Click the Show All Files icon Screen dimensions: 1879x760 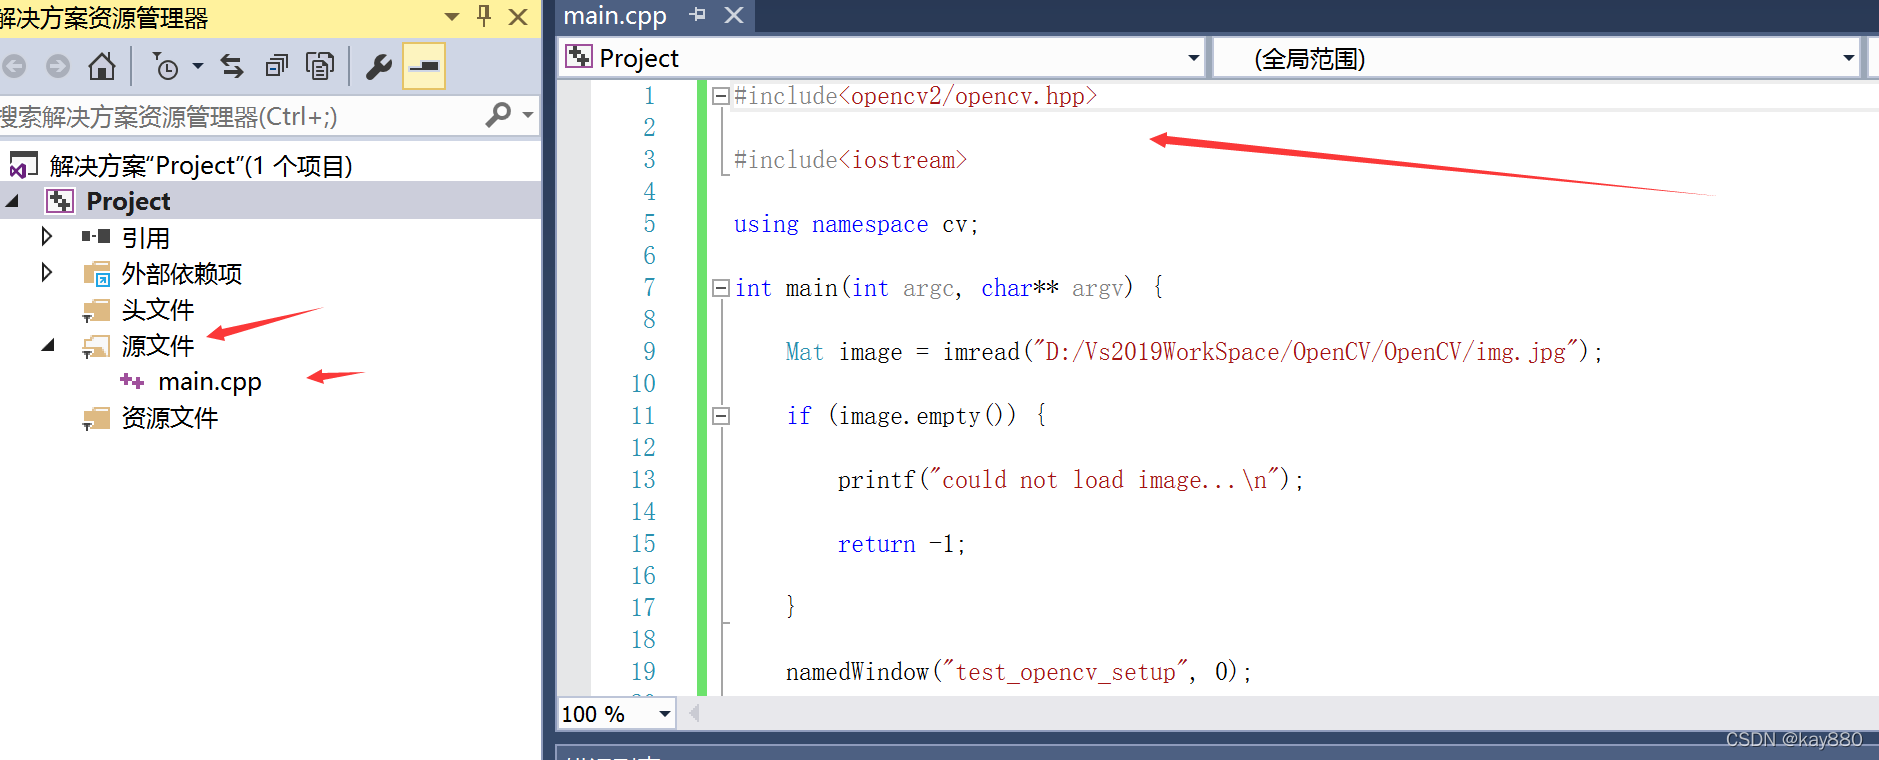320,67
